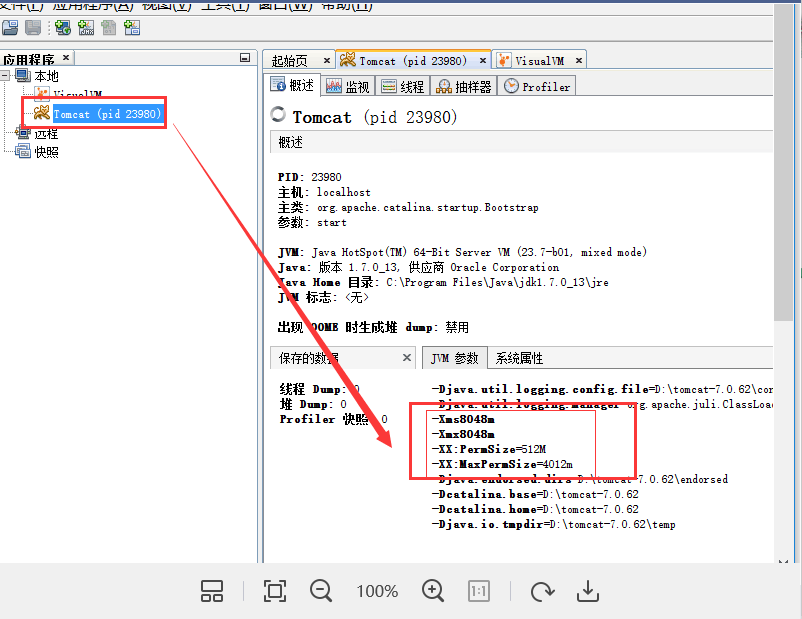Open the 概述 overview subtab

pyautogui.click(x=293, y=85)
